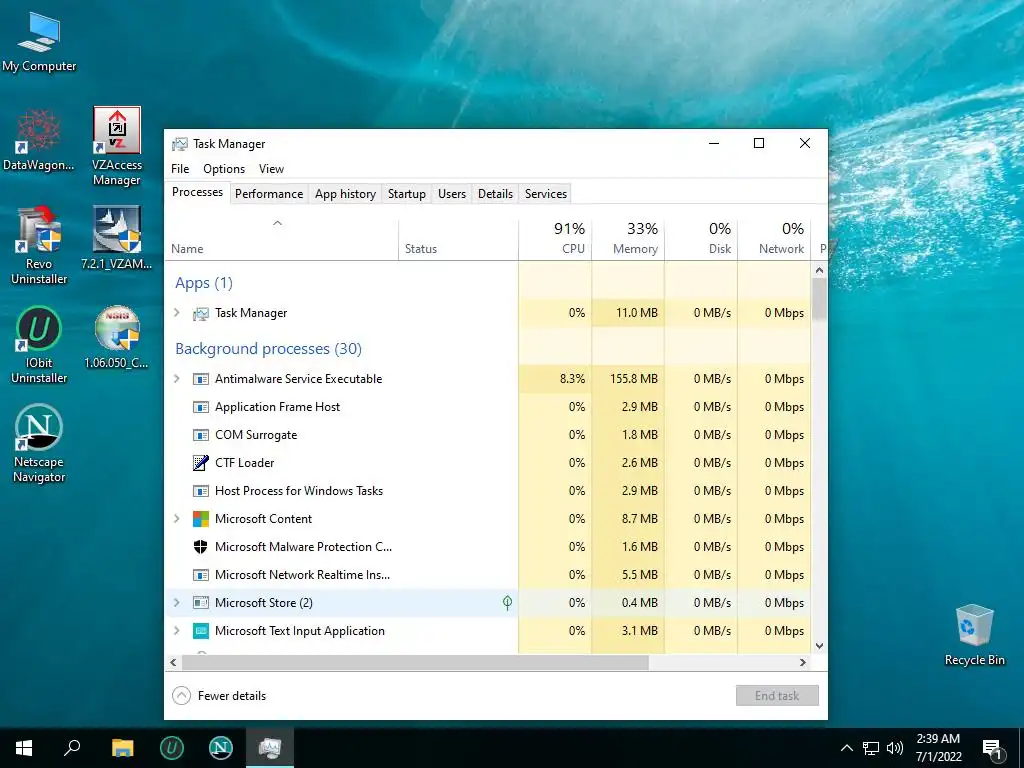Open network status tray icon
1024x768 pixels.
871,748
